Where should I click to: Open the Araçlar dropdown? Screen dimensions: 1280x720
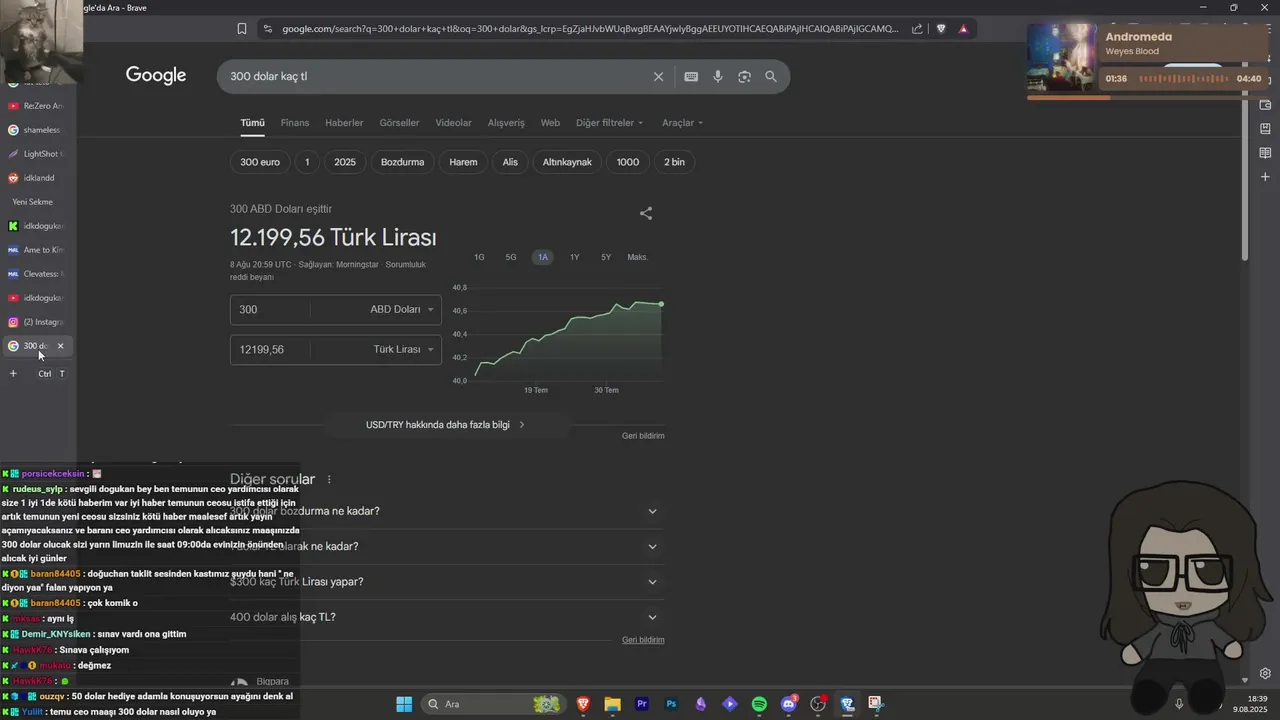click(683, 123)
